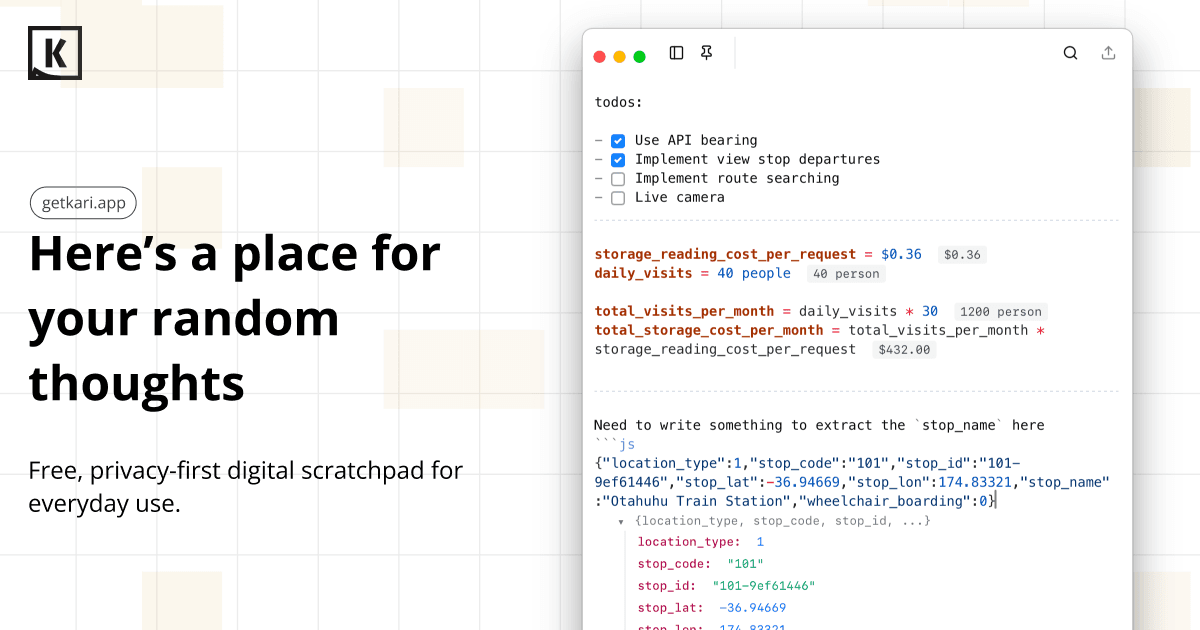Collapse the JSON object preview triangle
Viewport: 1200px width, 630px height.
point(621,522)
